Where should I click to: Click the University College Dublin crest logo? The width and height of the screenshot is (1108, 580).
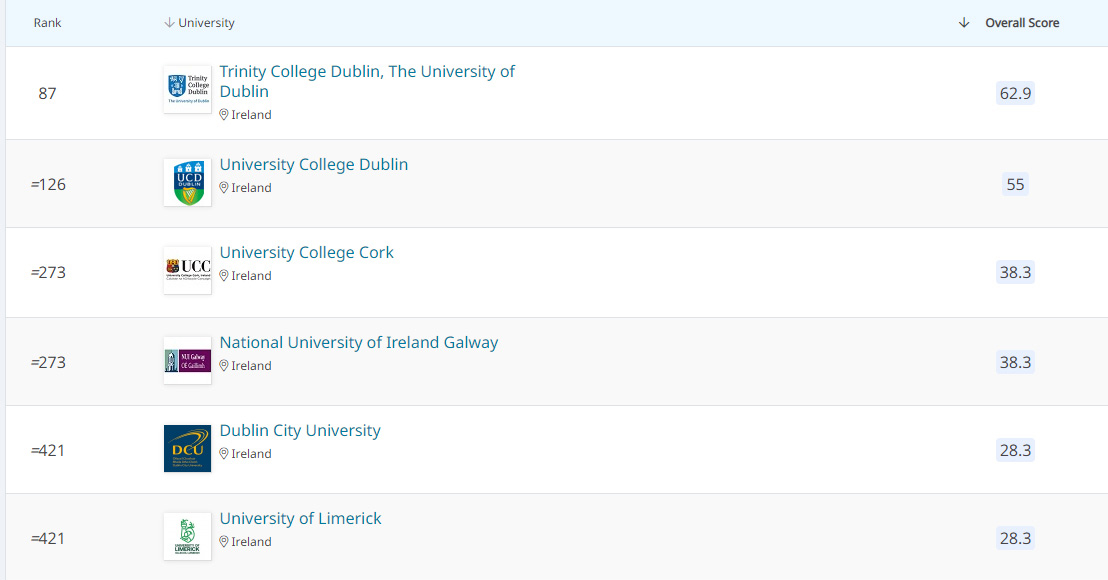click(x=187, y=182)
